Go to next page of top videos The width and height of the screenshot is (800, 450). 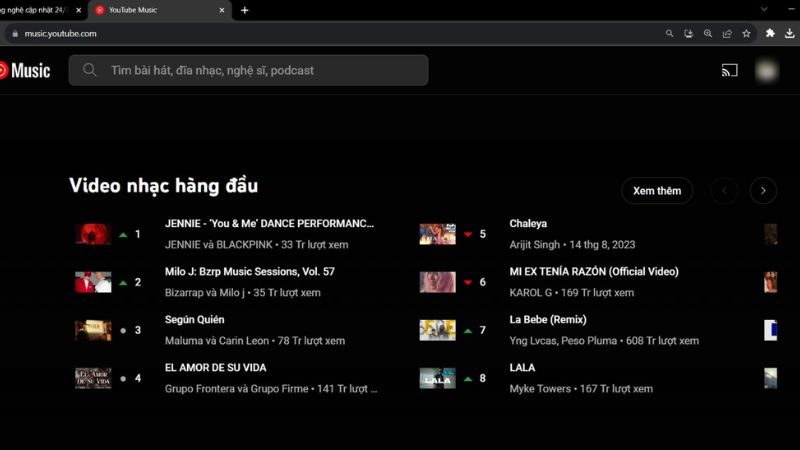tap(763, 191)
